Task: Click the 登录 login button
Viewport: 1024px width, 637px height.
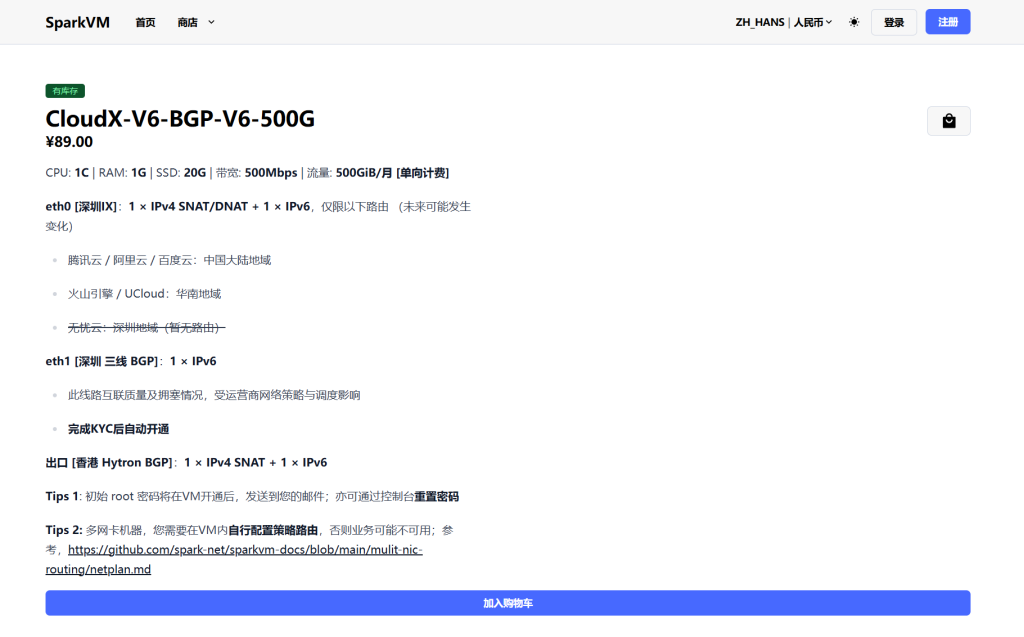Action: tap(893, 22)
